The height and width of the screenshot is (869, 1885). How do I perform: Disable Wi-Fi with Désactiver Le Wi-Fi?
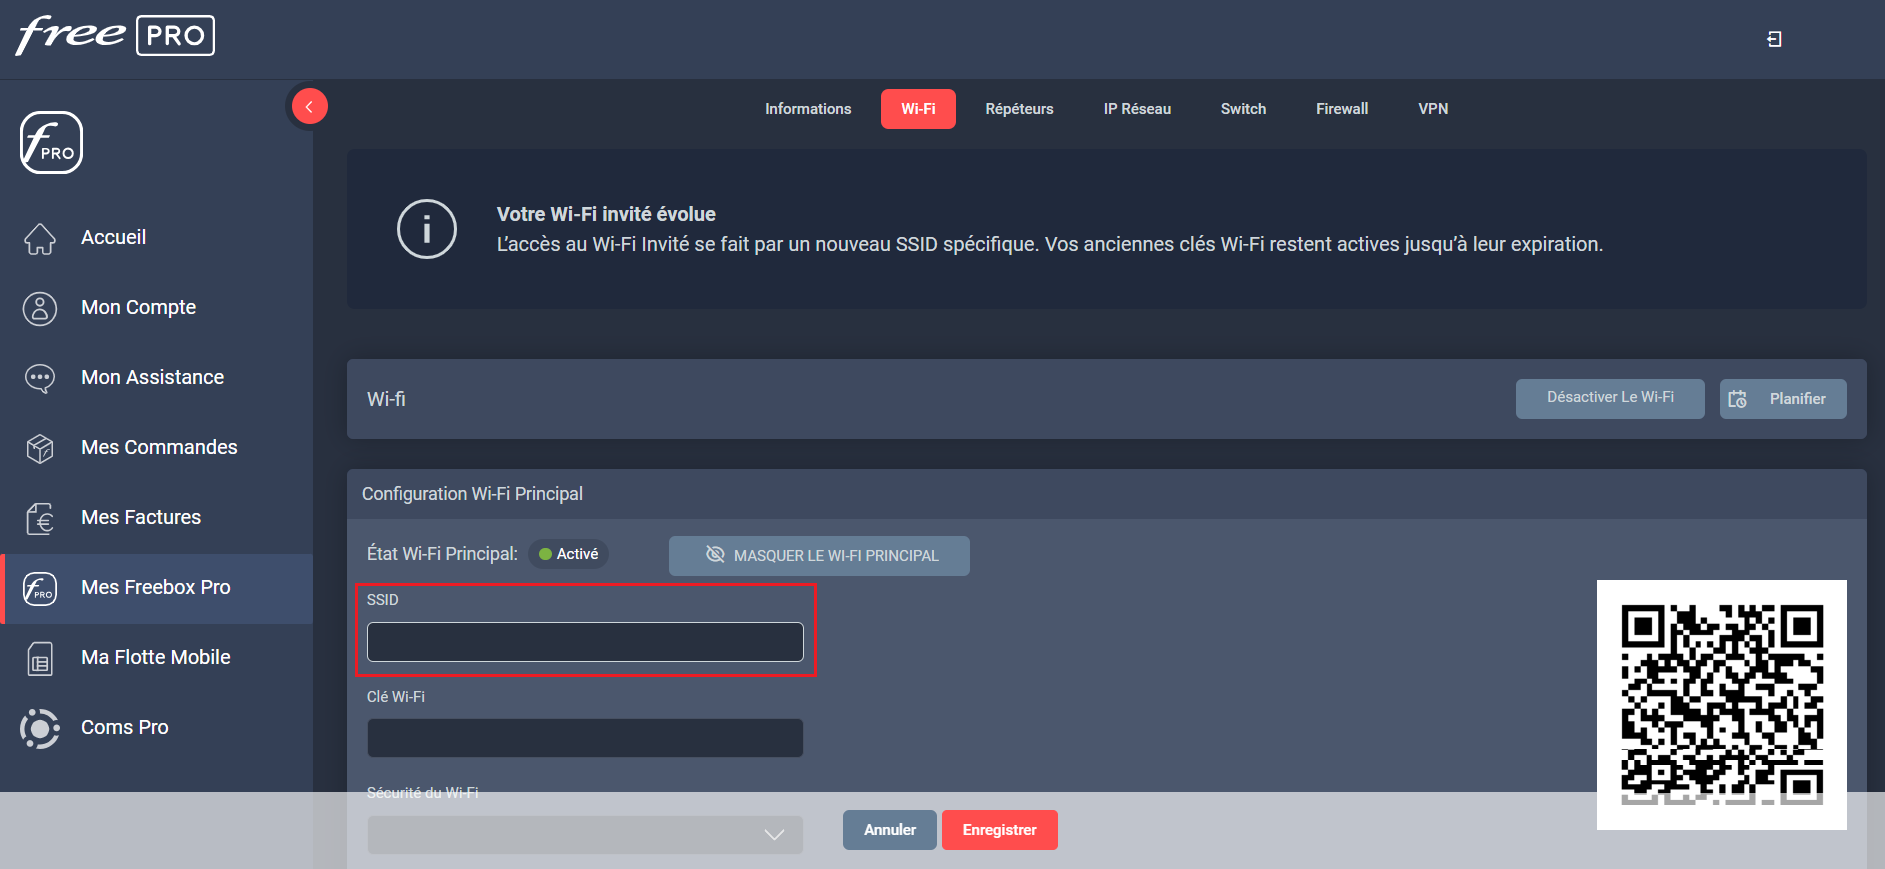[1609, 398]
